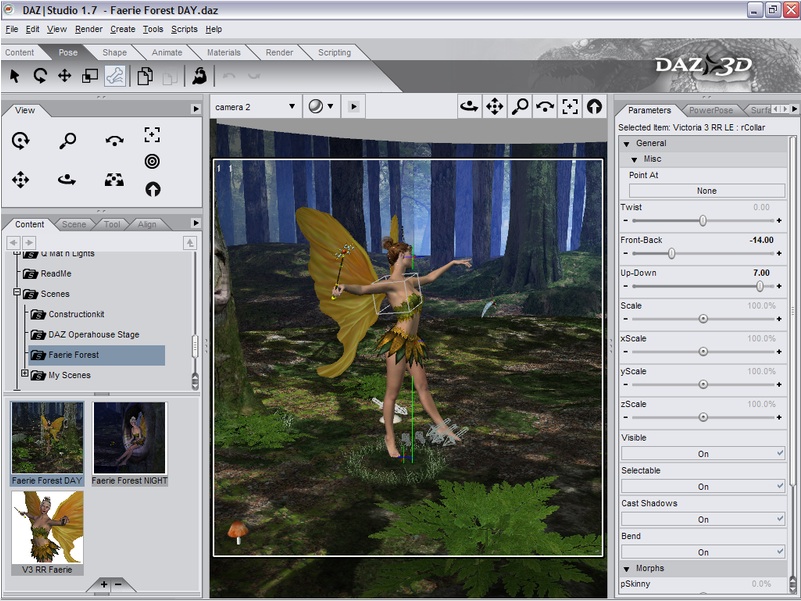Choose the Rotate tool in toolbar
801x601 pixels.
(x=40, y=76)
